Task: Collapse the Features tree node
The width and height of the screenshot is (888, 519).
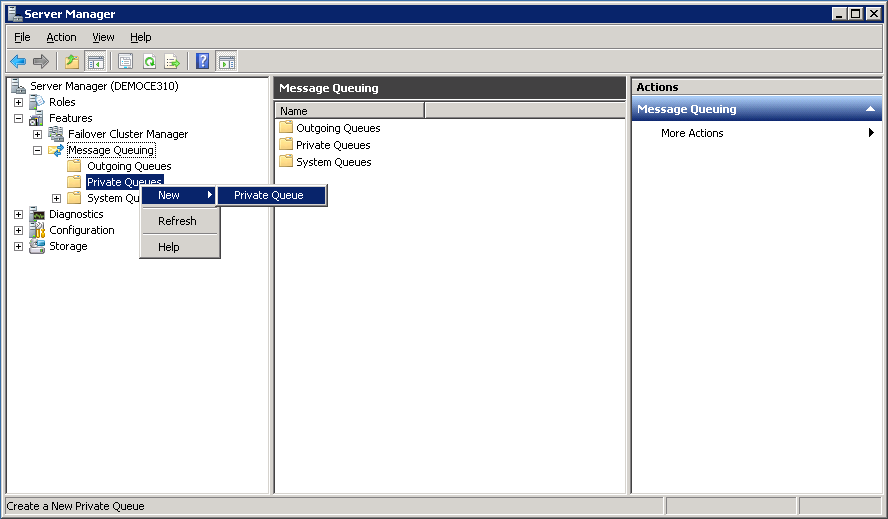Action: click(18, 118)
